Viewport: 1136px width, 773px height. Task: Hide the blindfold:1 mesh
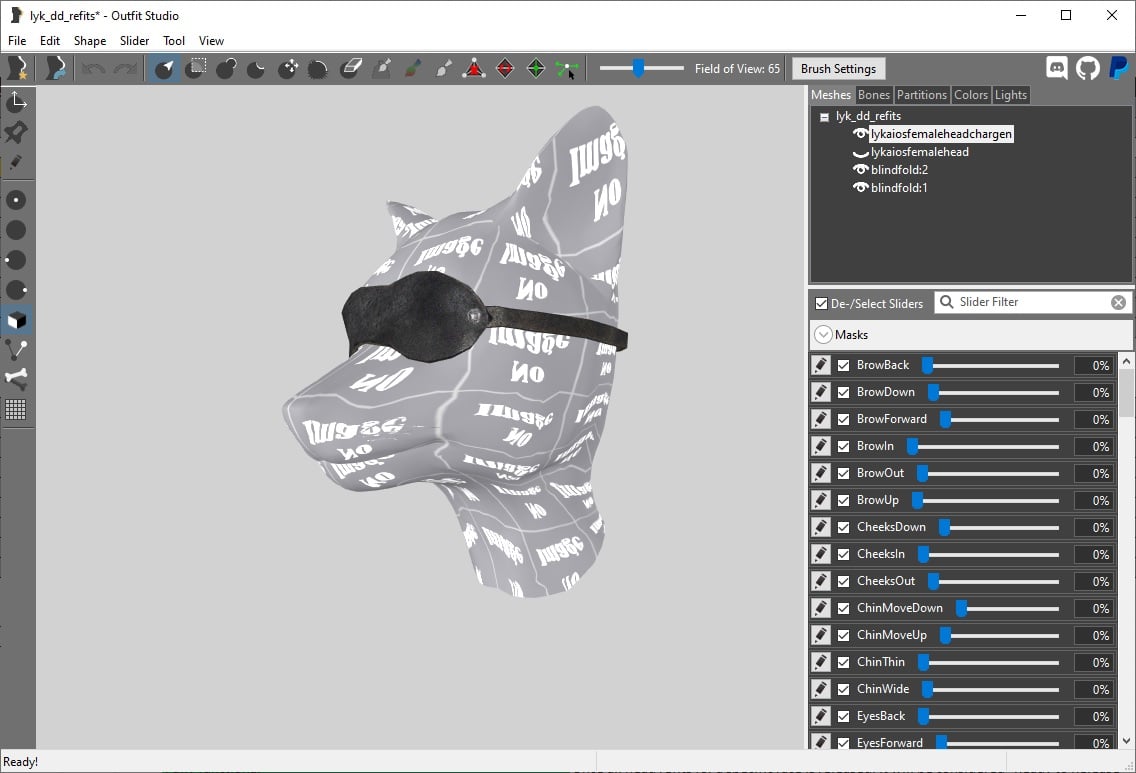pyautogui.click(x=861, y=188)
